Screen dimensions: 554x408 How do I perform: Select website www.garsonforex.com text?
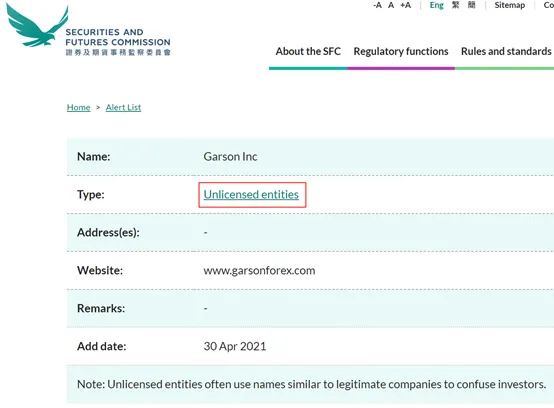(259, 271)
